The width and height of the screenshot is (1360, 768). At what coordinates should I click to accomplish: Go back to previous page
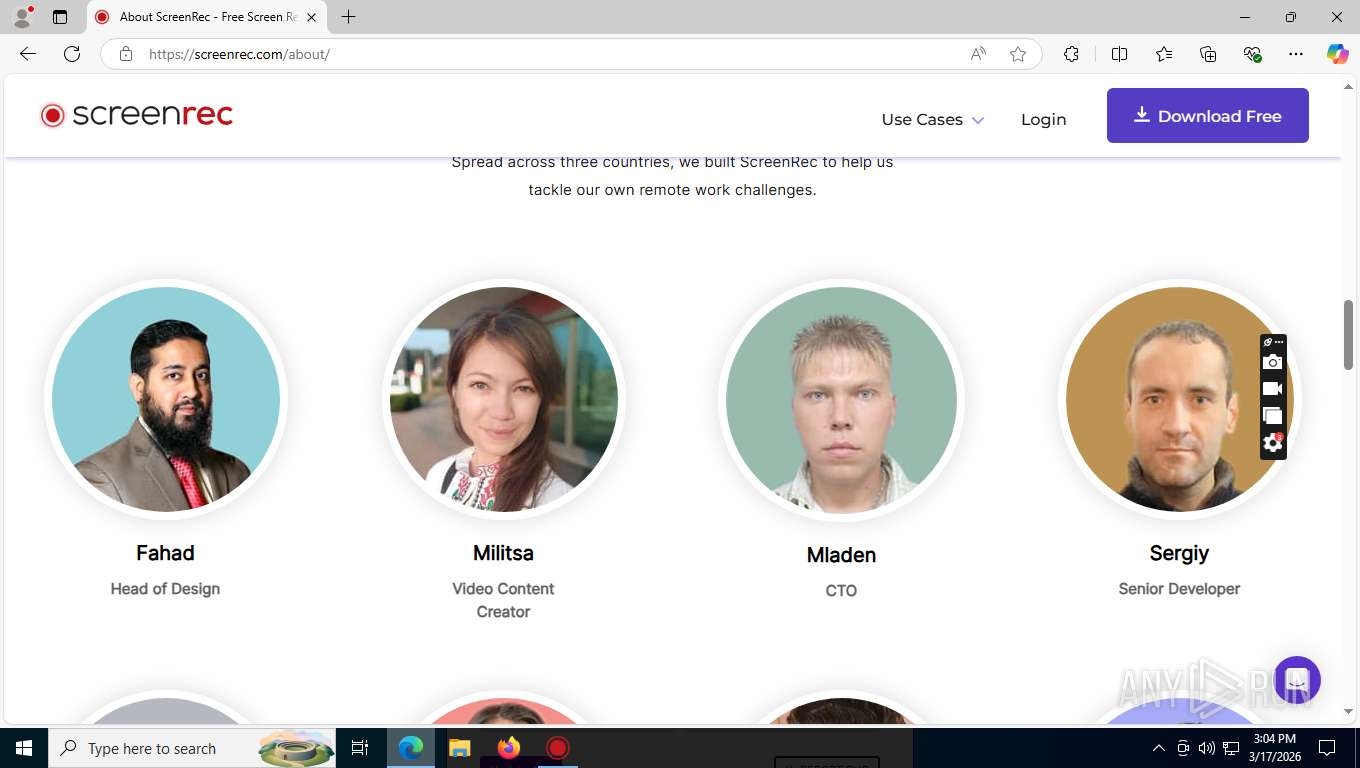(28, 54)
